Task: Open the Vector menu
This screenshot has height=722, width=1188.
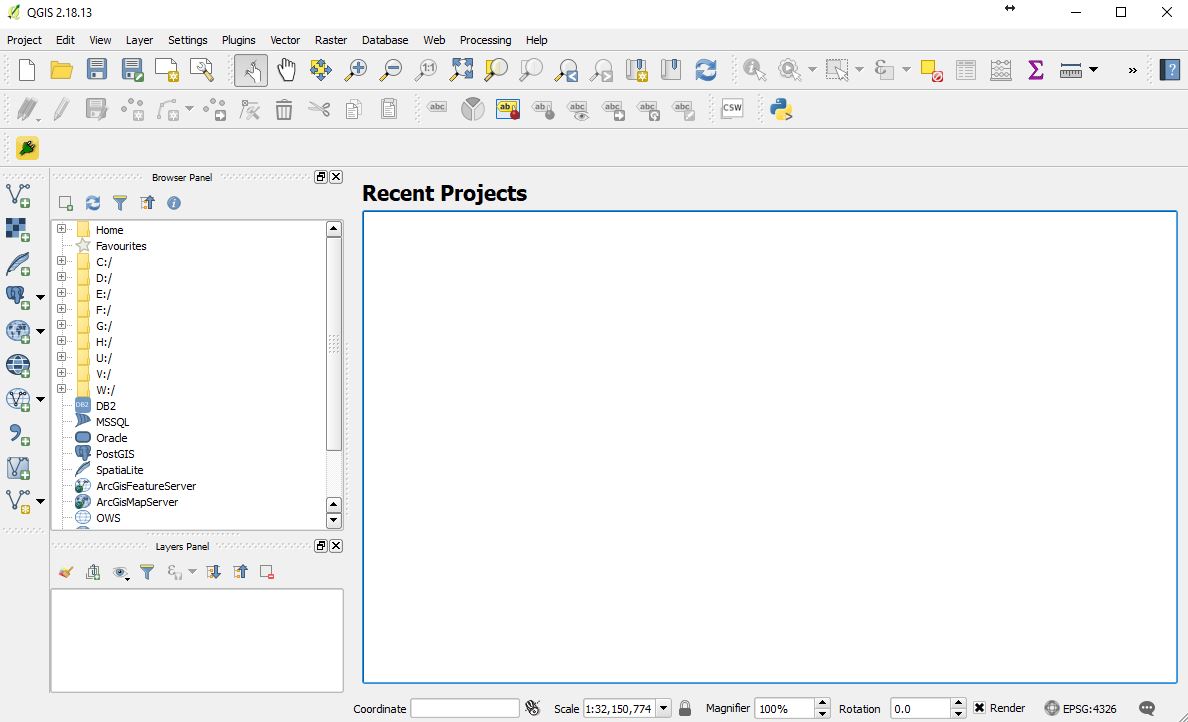Action: (285, 40)
